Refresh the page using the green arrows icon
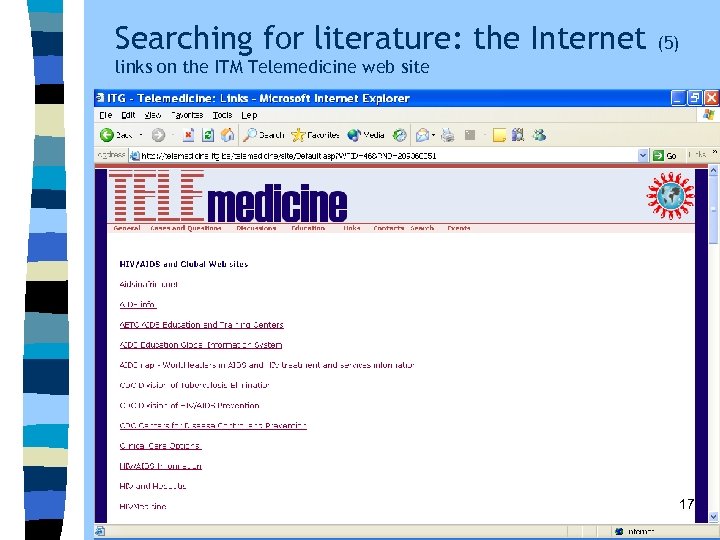Screen dimensions: 720x540 click(x=208, y=135)
